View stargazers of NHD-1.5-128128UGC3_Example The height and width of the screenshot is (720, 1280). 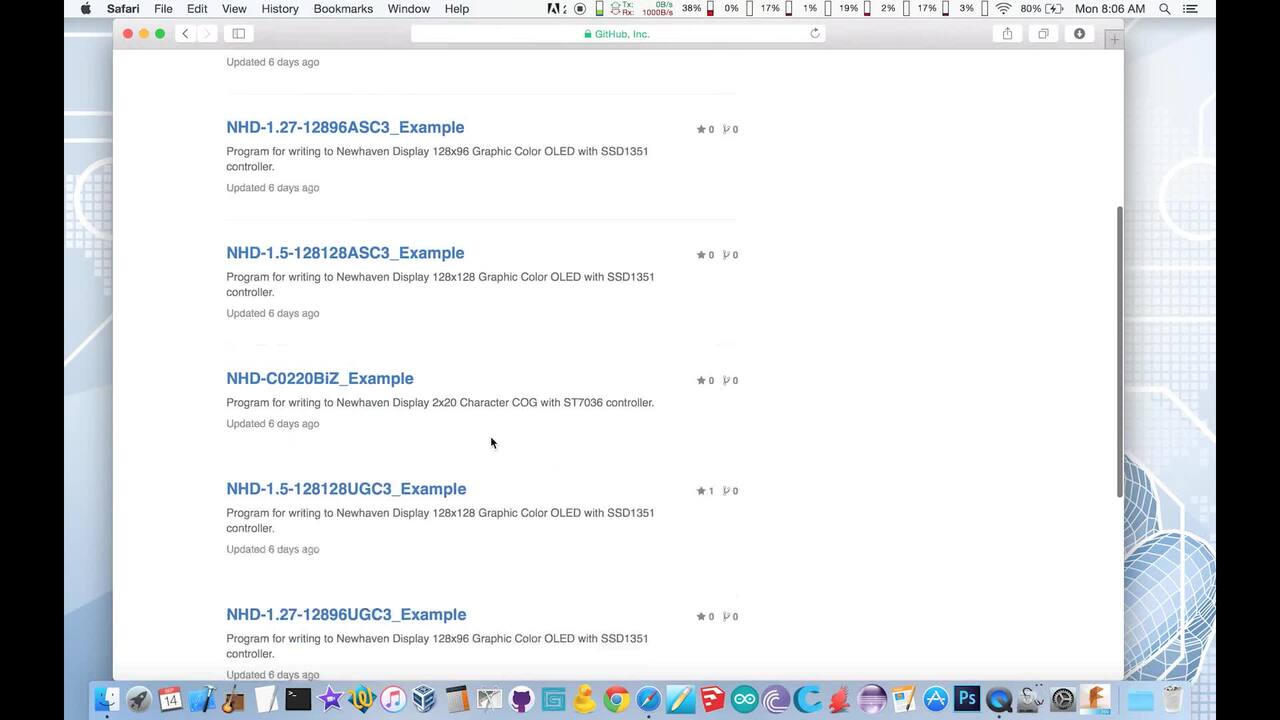tap(705, 491)
